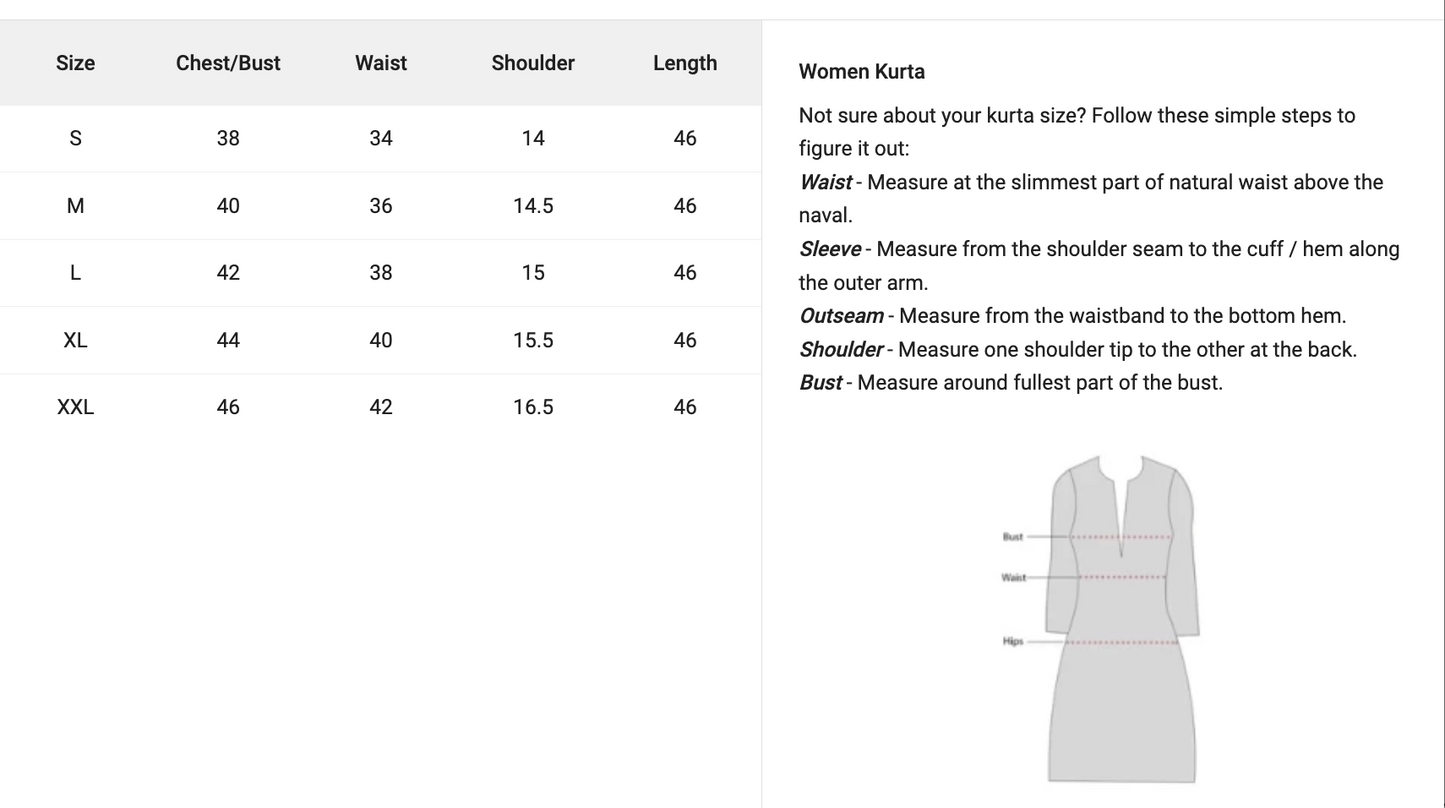
Task: Click the kurta measurement diagram
Action: pyautogui.click(x=1121, y=618)
